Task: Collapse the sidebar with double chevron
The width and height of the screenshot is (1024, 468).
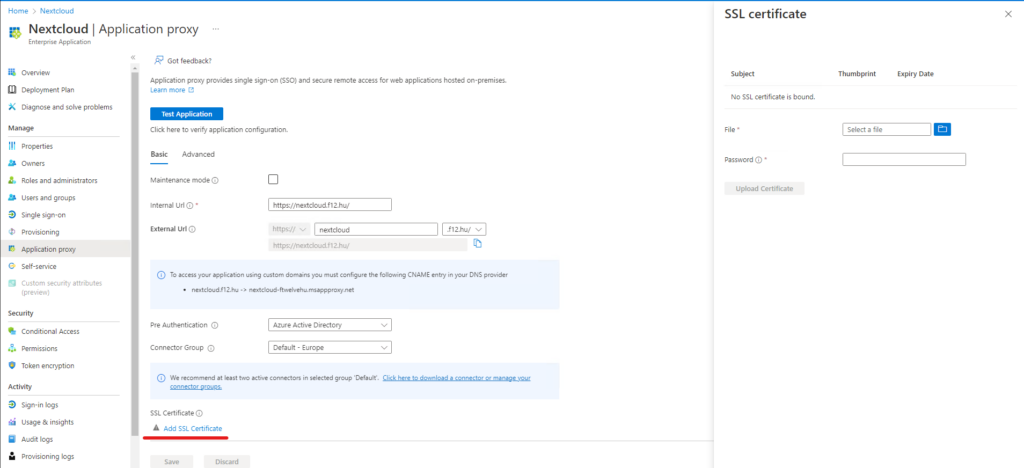Action: click(x=133, y=57)
